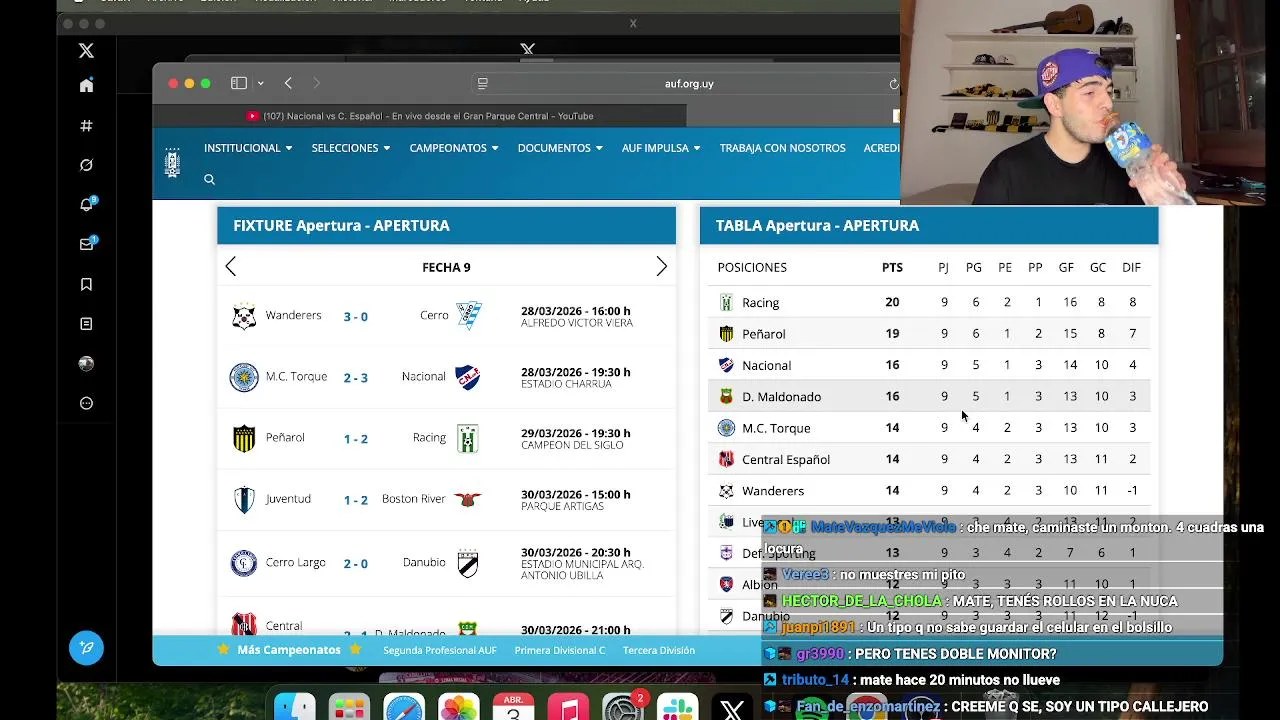
Task: Open Calendar from the Dock
Action: click(513, 707)
